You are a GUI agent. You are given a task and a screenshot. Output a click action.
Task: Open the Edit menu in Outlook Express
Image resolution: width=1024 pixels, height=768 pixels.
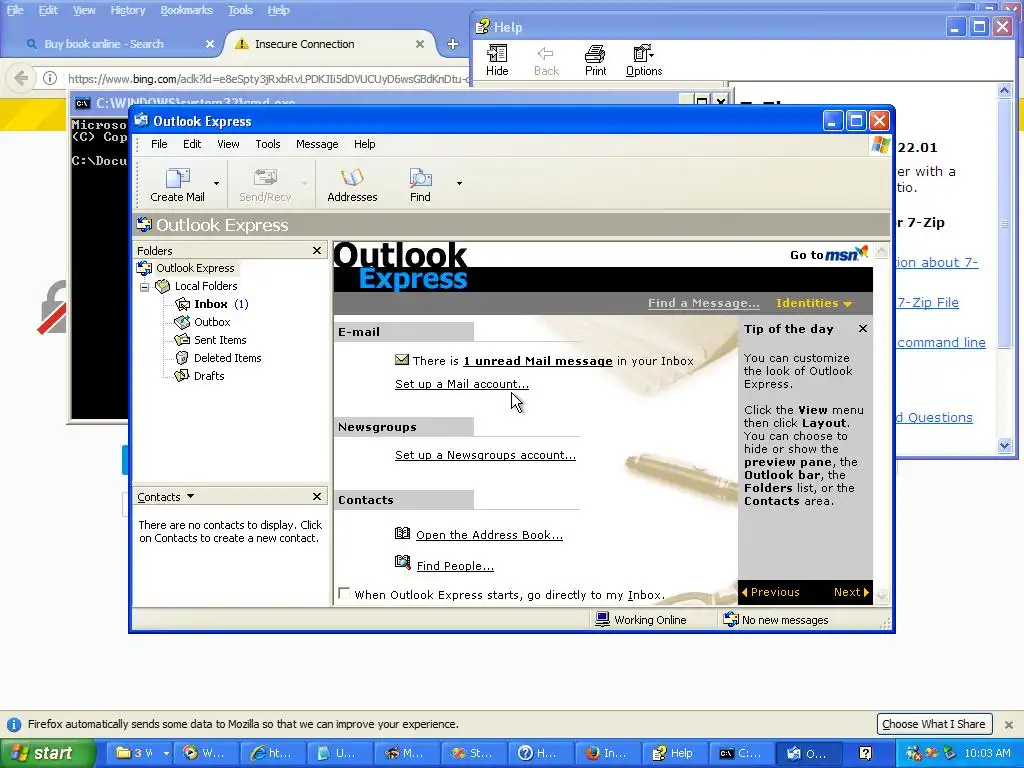[192, 144]
